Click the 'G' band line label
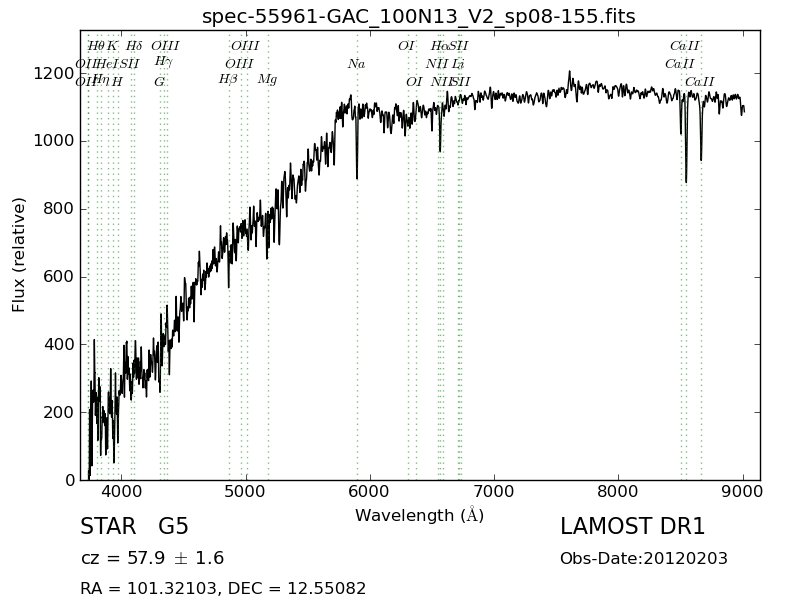 pyautogui.click(x=159, y=82)
